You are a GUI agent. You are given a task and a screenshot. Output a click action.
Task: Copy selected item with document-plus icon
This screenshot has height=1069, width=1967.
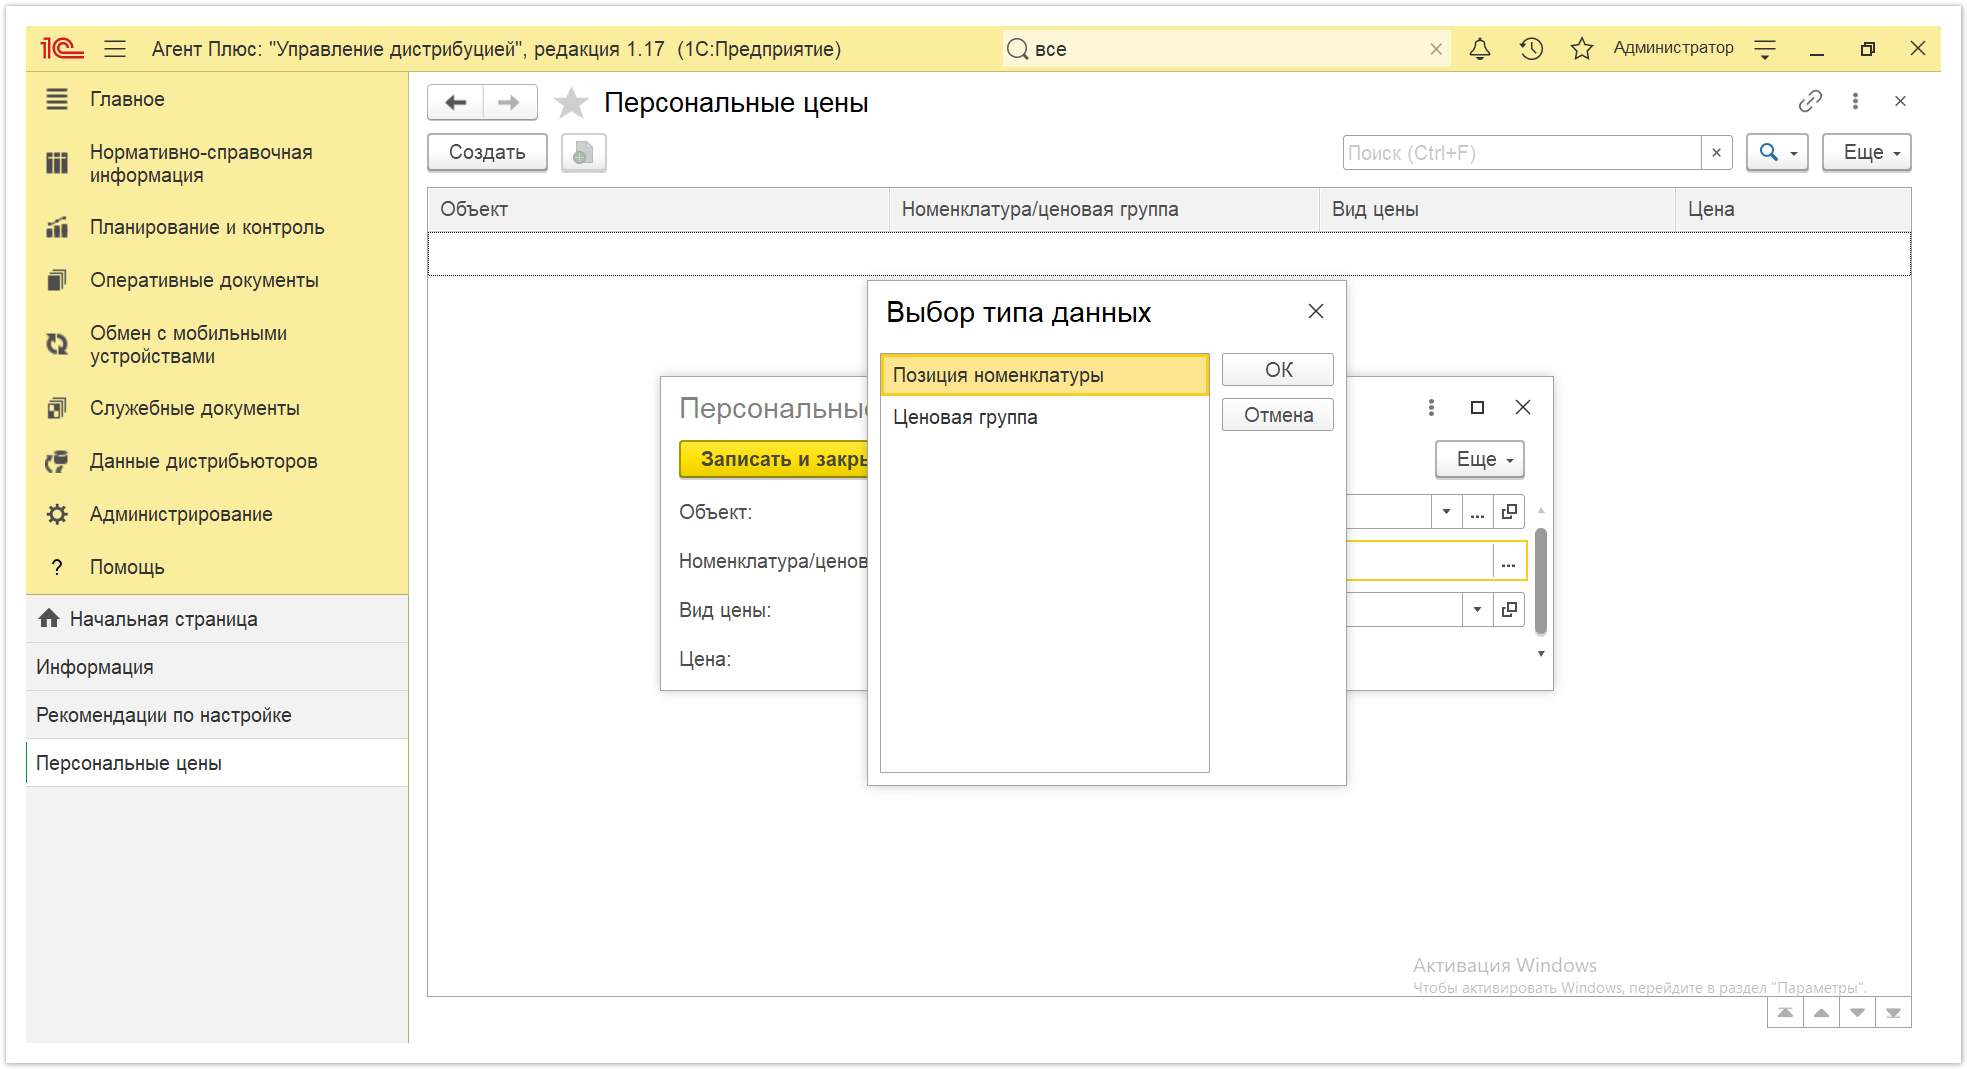click(x=583, y=153)
